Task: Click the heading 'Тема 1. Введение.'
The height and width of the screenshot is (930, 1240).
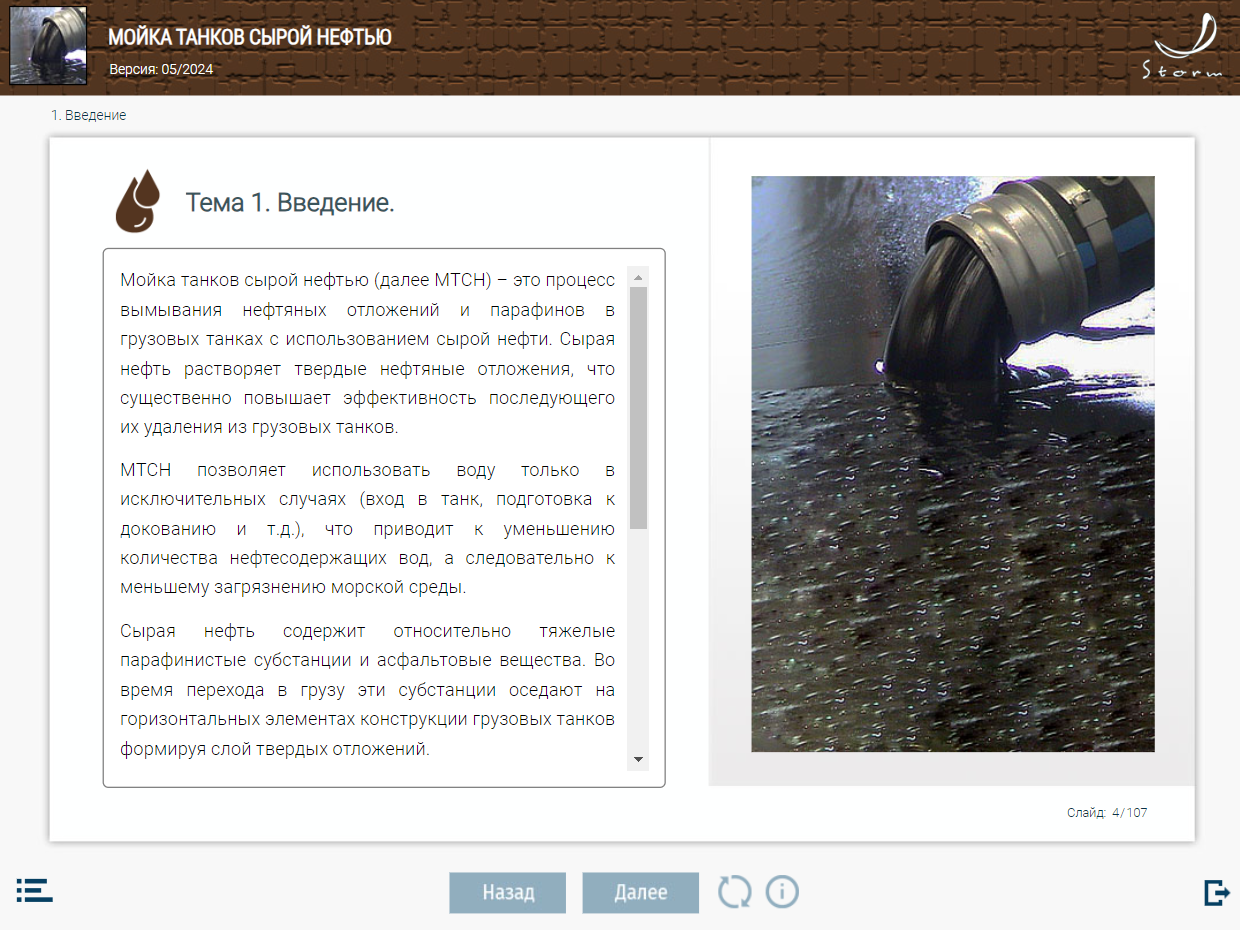Action: click(290, 203)
